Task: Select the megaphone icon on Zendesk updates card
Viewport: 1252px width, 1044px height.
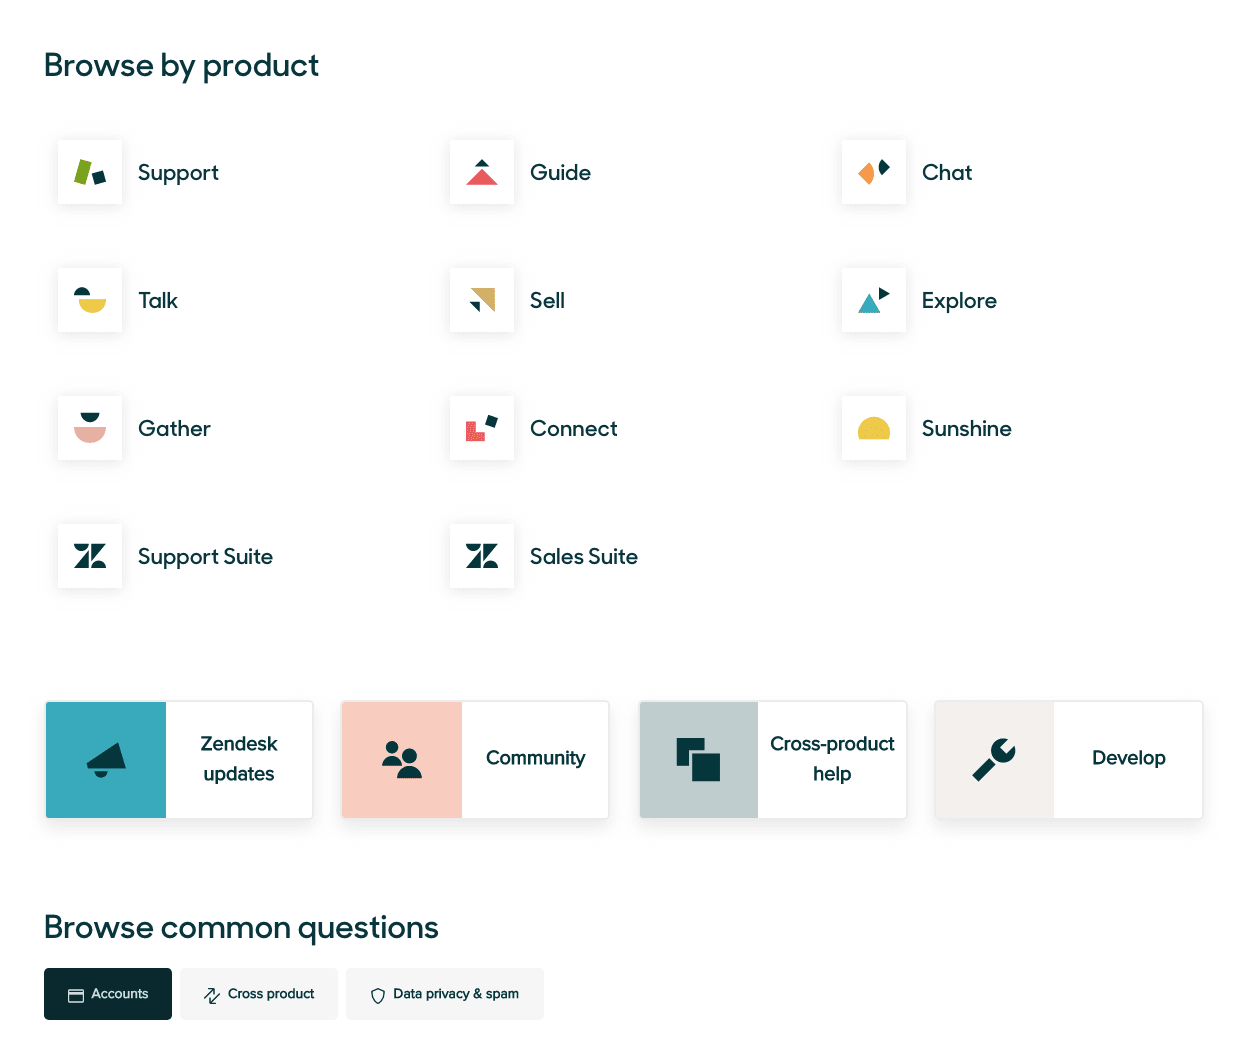Action: 106,760
